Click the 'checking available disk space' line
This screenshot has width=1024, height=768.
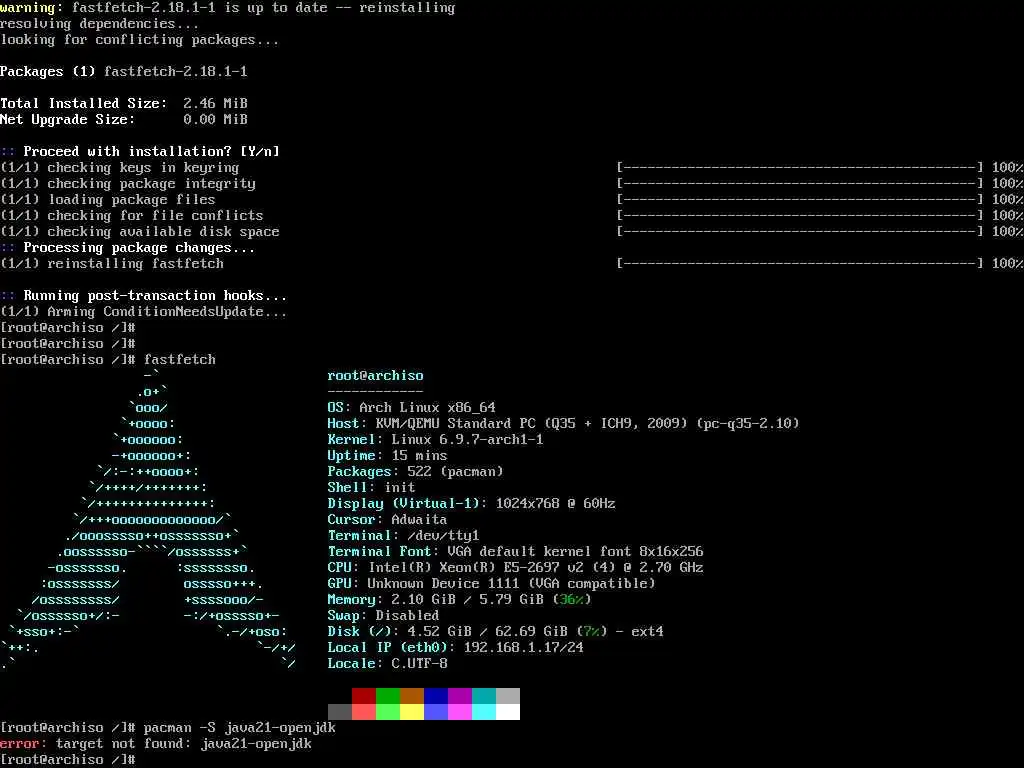tap(139, 232)
